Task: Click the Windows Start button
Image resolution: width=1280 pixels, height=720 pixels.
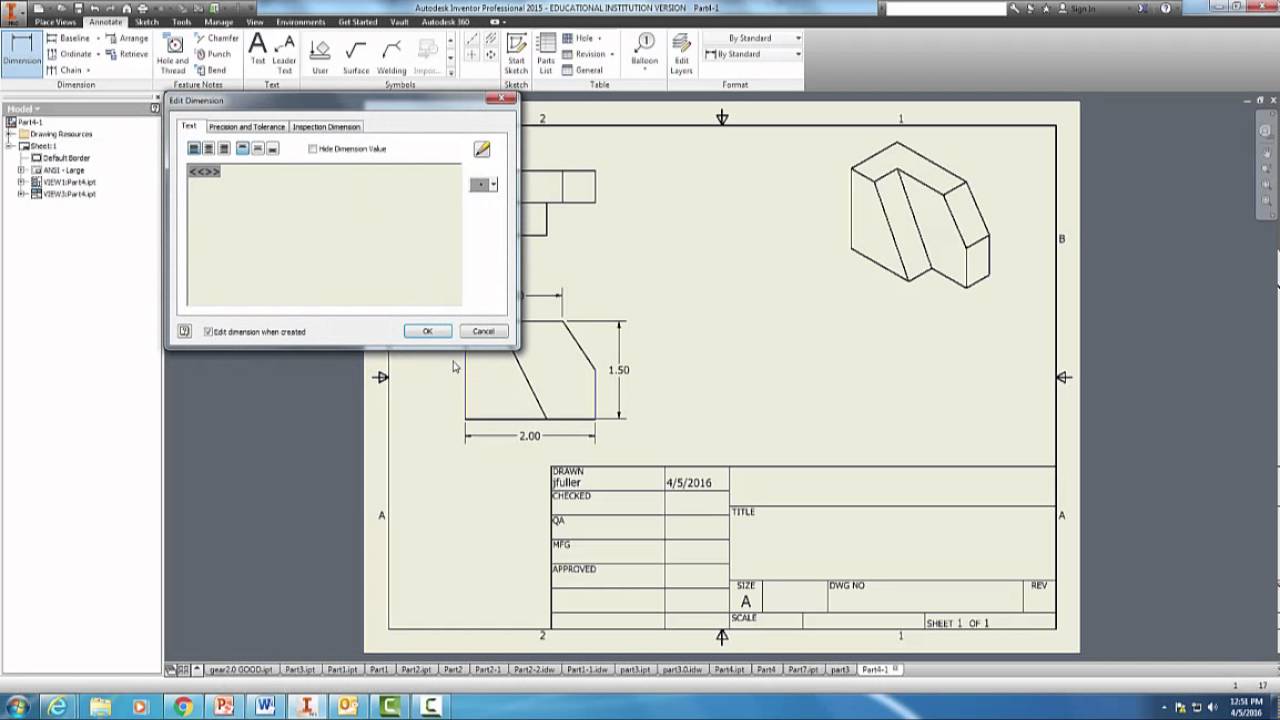Action: [x=18, y=706]
